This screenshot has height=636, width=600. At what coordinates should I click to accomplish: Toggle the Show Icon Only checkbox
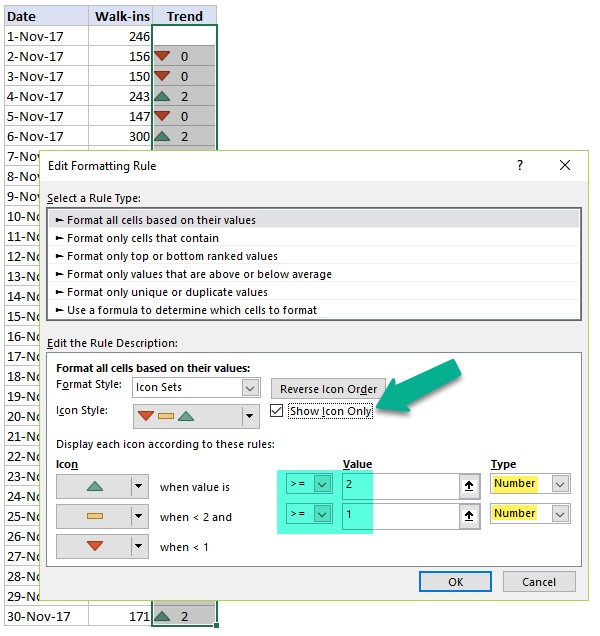click(x=278, y=411)
